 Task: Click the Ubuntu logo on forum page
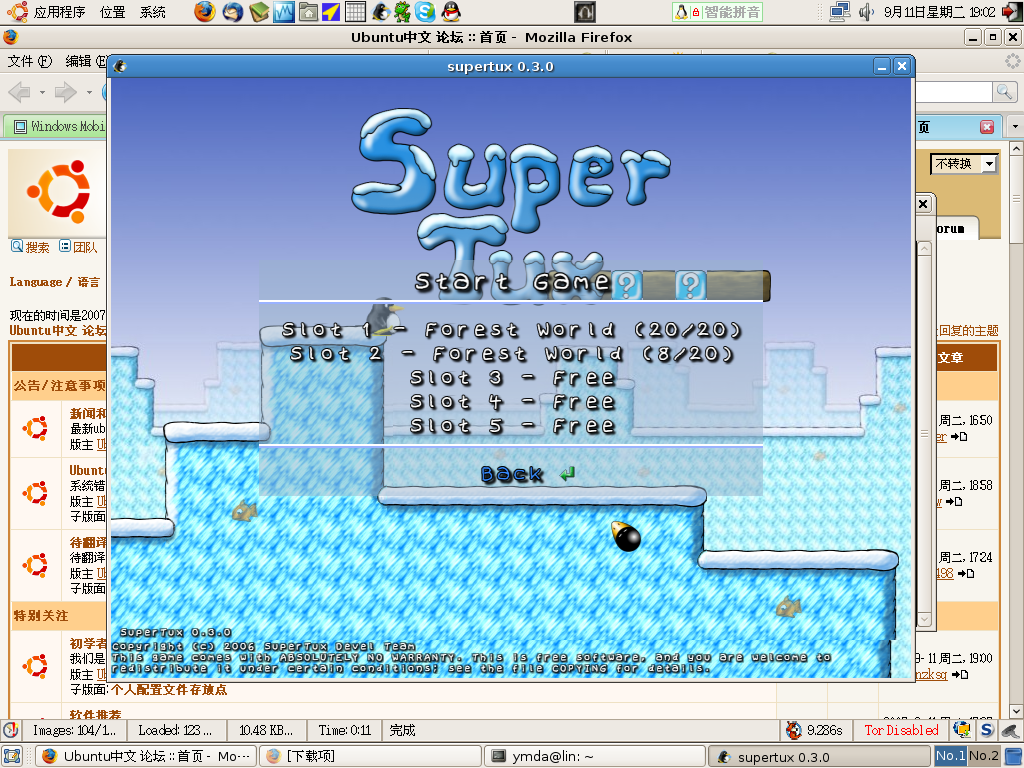pos(57,192)
